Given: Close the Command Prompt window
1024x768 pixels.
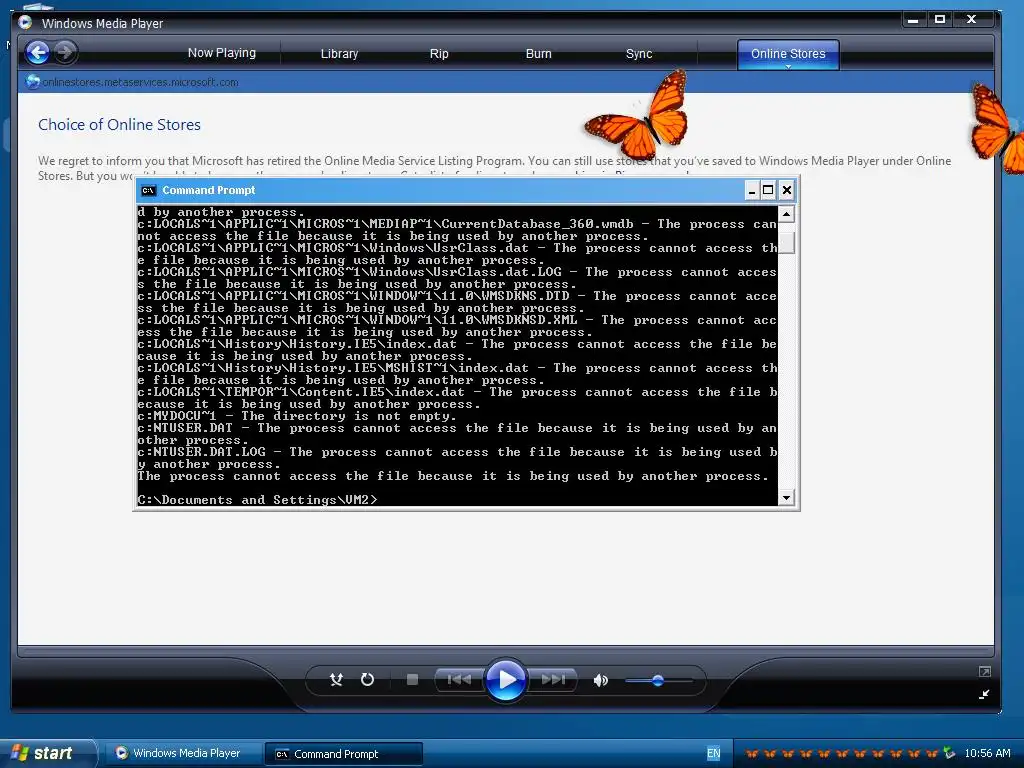Looking at the screenshot, I should click(x=787, y=191).
